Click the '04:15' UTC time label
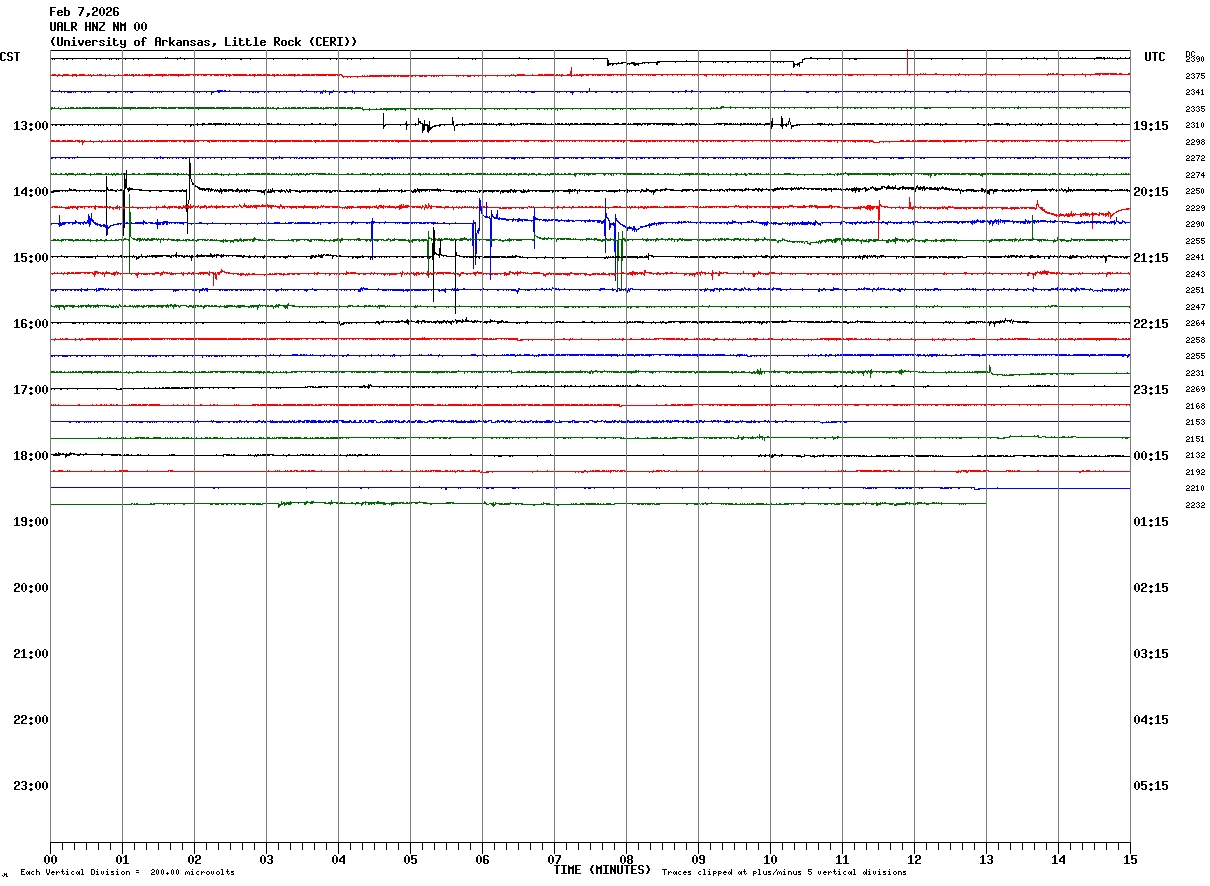Screen dimensions: 1210x886 [1151, 720]
